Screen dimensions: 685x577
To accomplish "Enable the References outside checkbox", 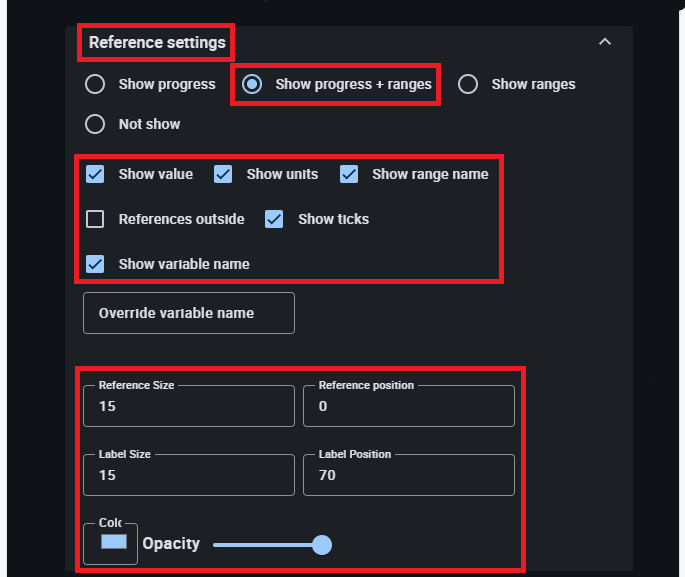I will (x=95, y=219).
